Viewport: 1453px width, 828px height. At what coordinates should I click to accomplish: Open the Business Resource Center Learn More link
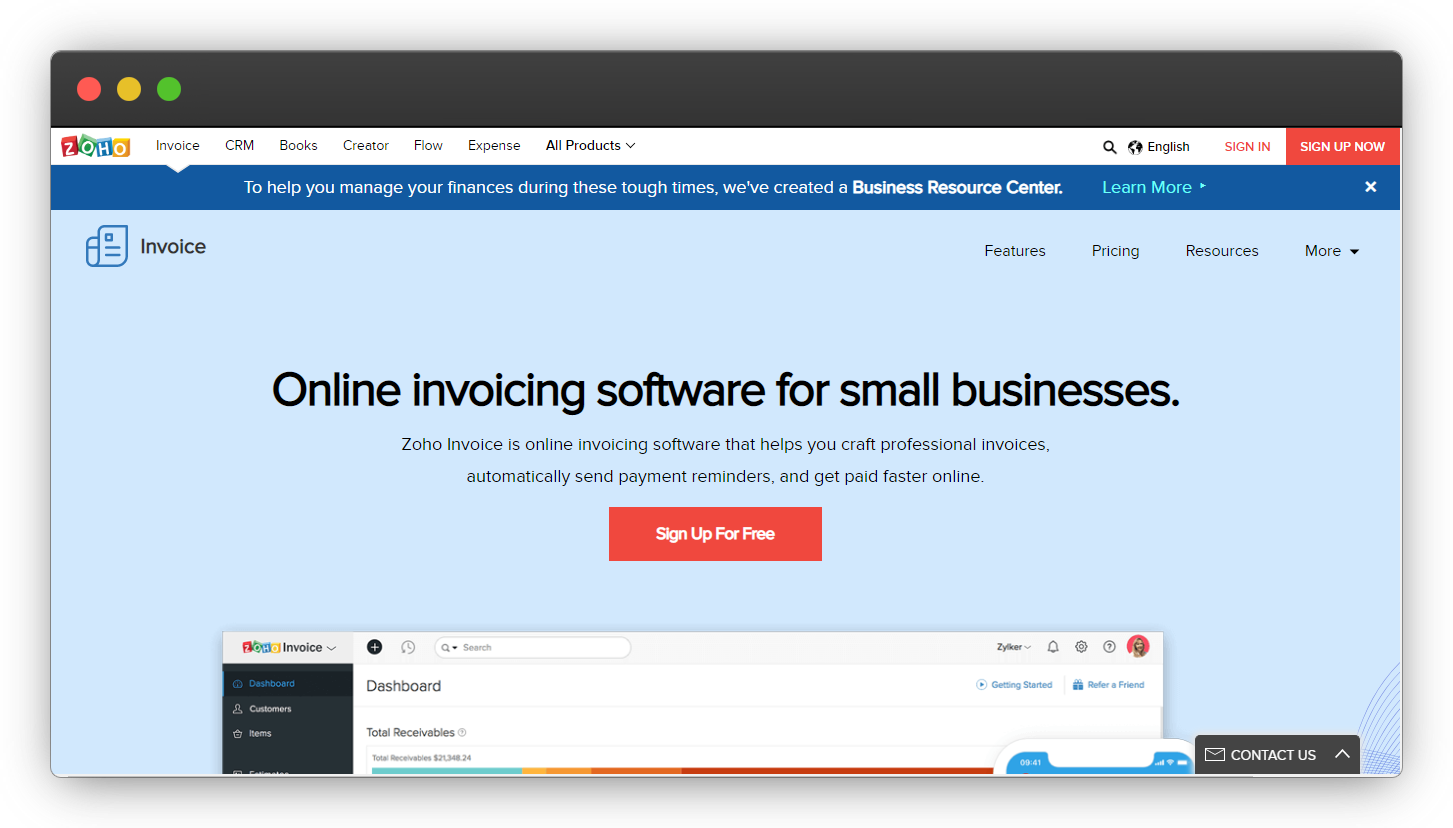[x=1147, y=187]
